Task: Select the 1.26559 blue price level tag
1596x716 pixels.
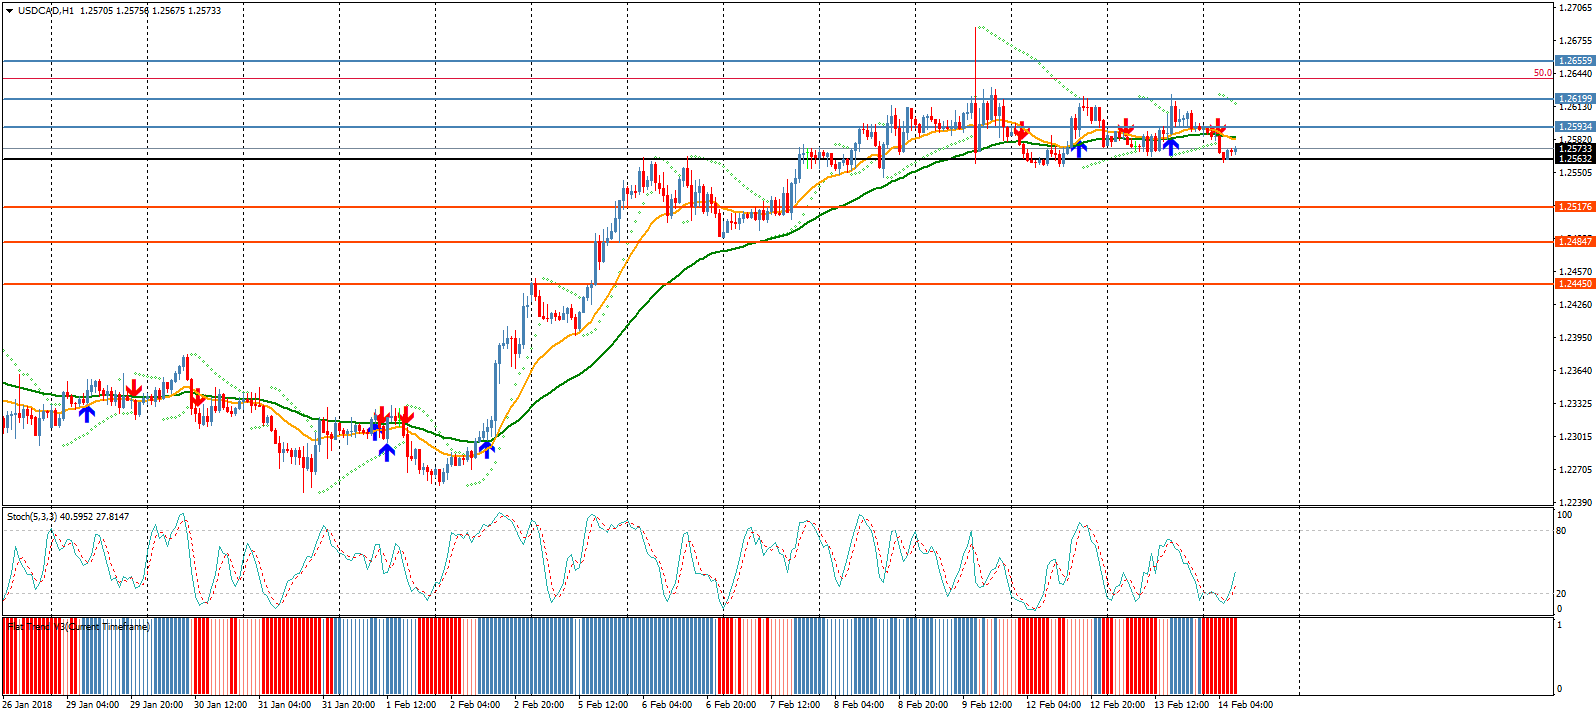Action: [x=1575, y=61]
